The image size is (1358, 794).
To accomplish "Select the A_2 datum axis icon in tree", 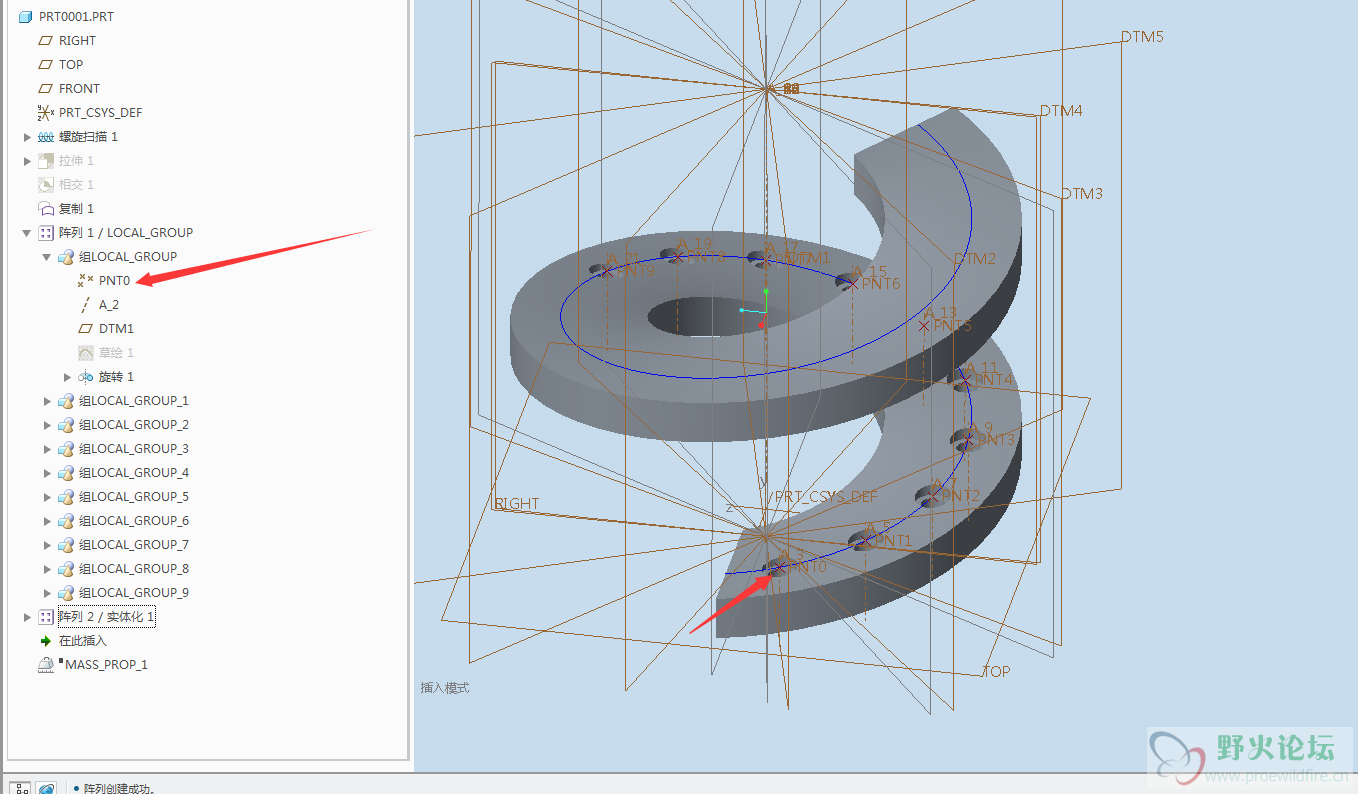I will [85, 305].
